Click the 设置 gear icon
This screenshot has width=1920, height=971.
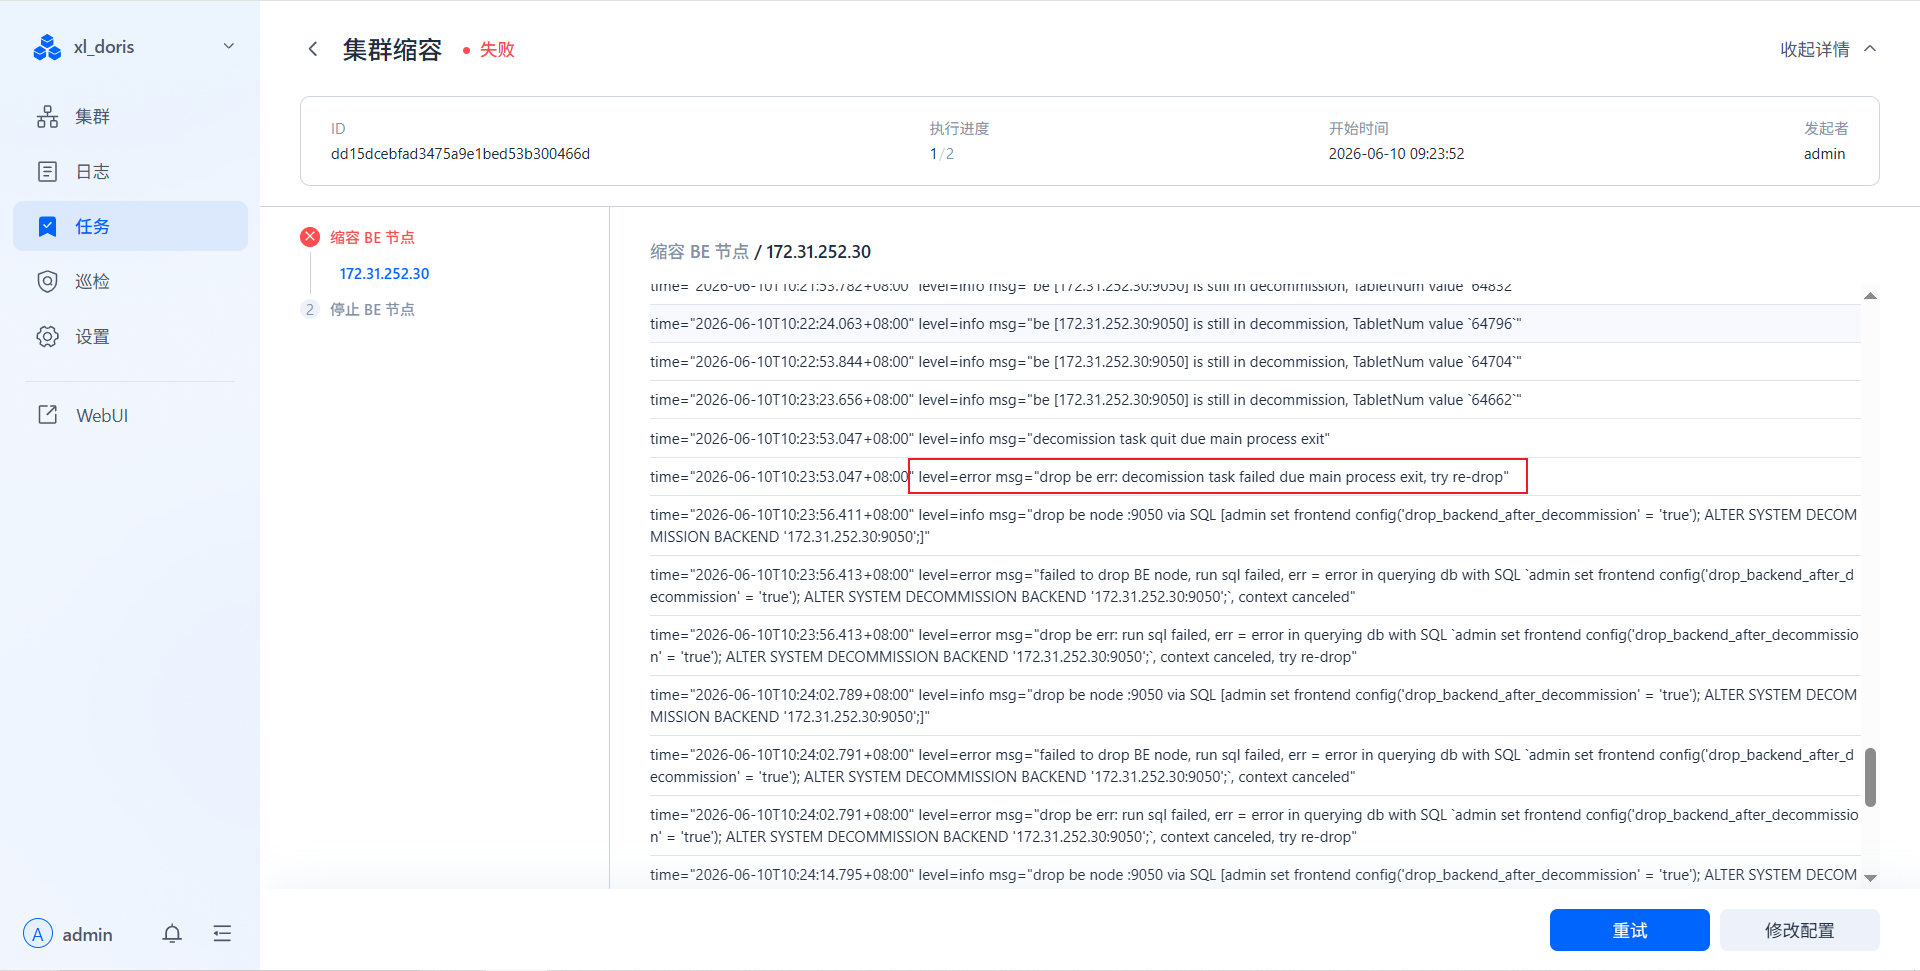coord(47,337)
